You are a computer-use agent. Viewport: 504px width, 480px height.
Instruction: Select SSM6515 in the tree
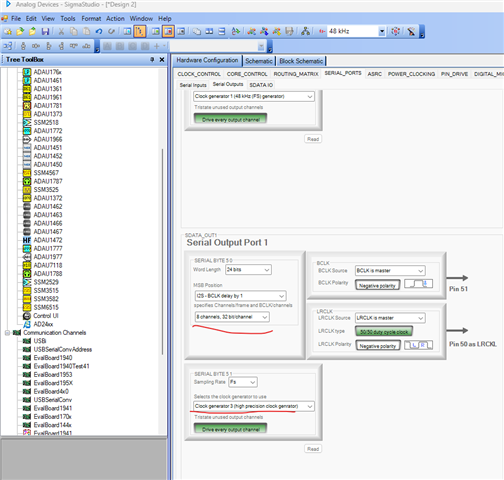(x=46, y=307)
